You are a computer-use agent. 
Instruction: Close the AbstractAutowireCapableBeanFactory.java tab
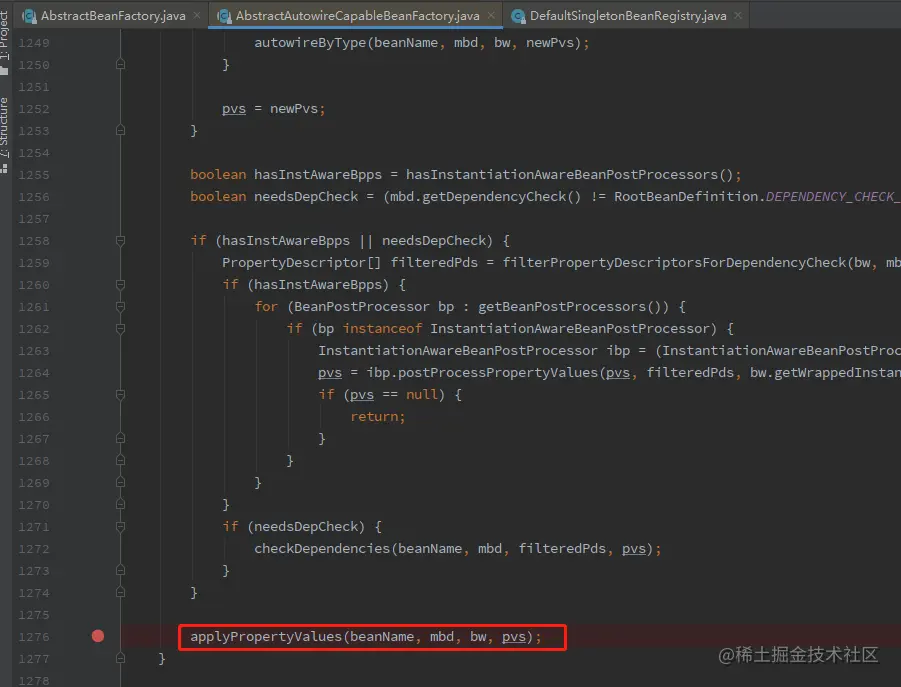coord(491,16)
